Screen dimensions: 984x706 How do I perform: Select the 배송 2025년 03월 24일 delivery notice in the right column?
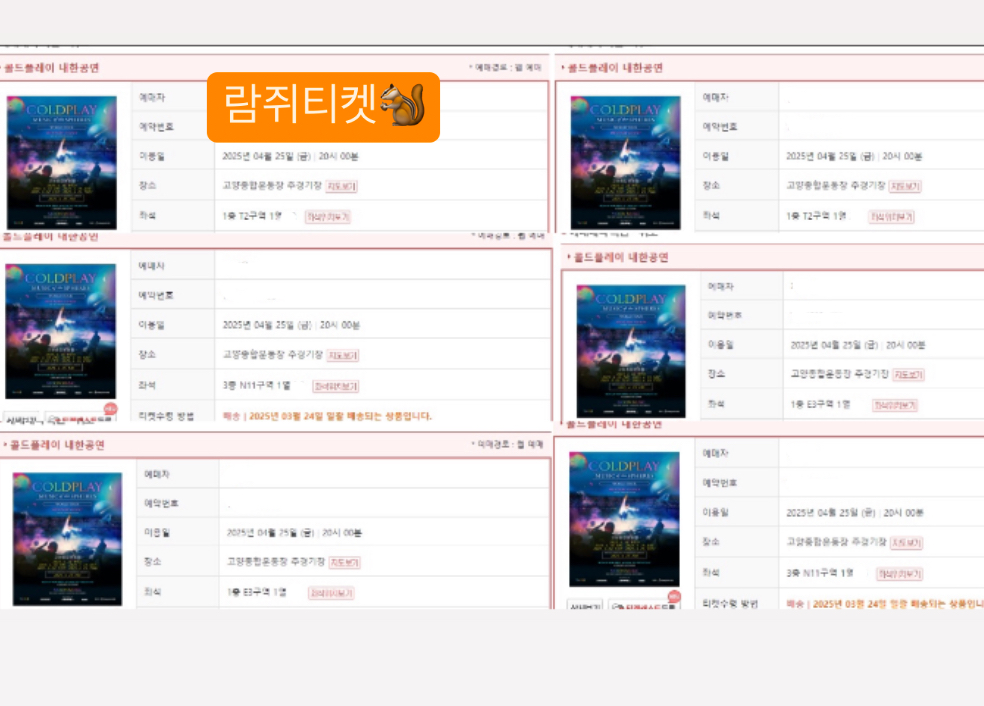pos(885,604)
